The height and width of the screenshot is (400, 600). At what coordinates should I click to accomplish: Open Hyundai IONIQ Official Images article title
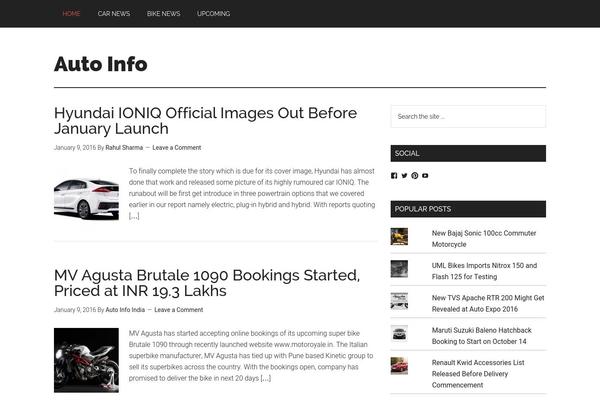(x=205, y=121)
